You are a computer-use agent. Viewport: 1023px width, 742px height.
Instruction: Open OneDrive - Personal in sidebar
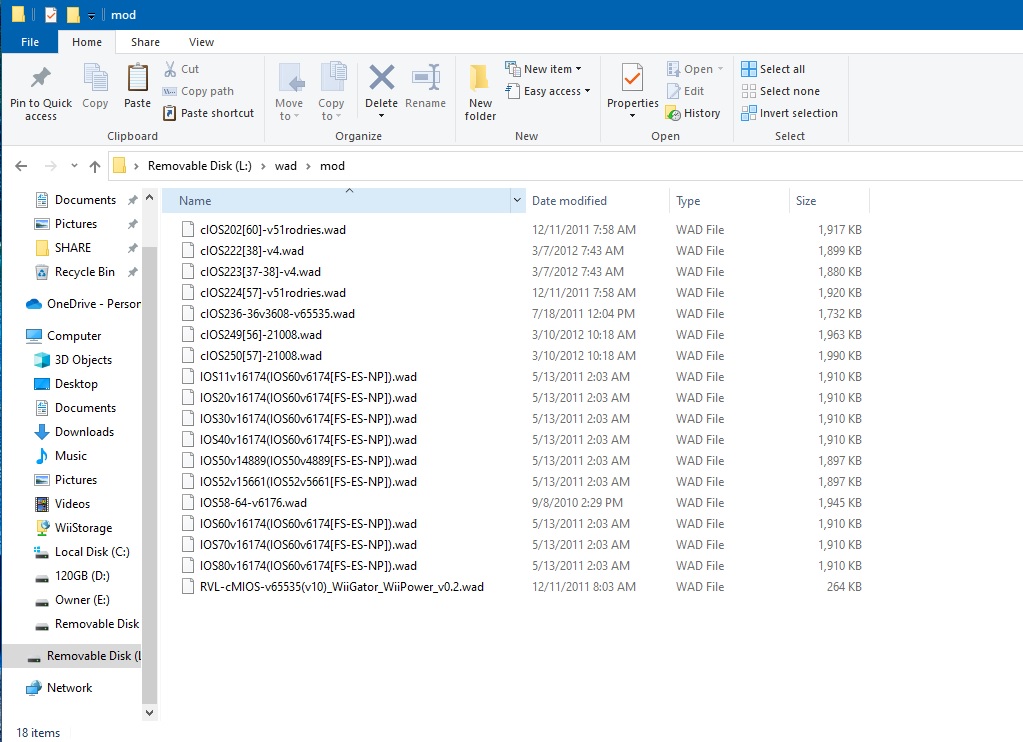(84, 304)
